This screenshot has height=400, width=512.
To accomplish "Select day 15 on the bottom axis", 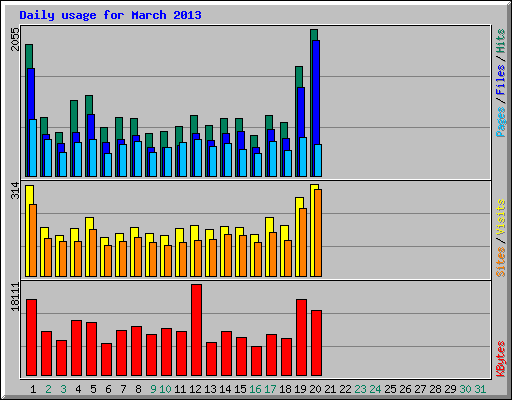I will (240, 389).
